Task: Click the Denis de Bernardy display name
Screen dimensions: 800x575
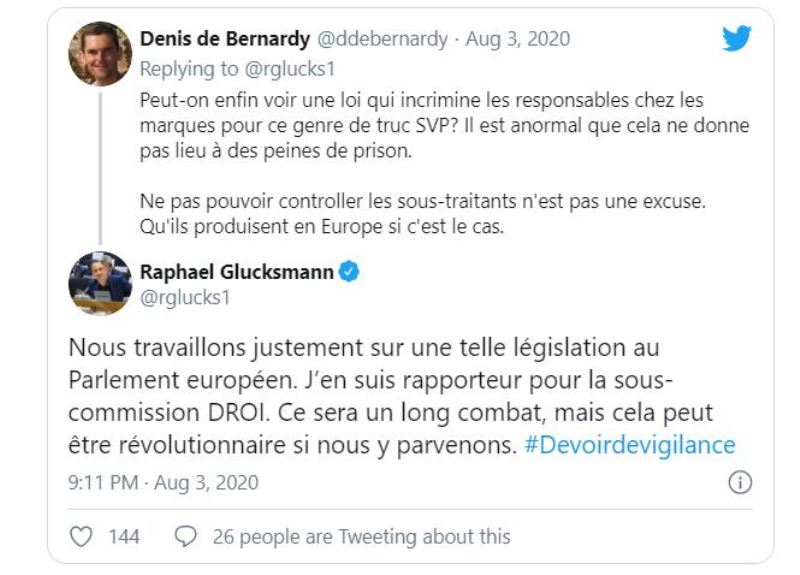Action: point(225,40)
